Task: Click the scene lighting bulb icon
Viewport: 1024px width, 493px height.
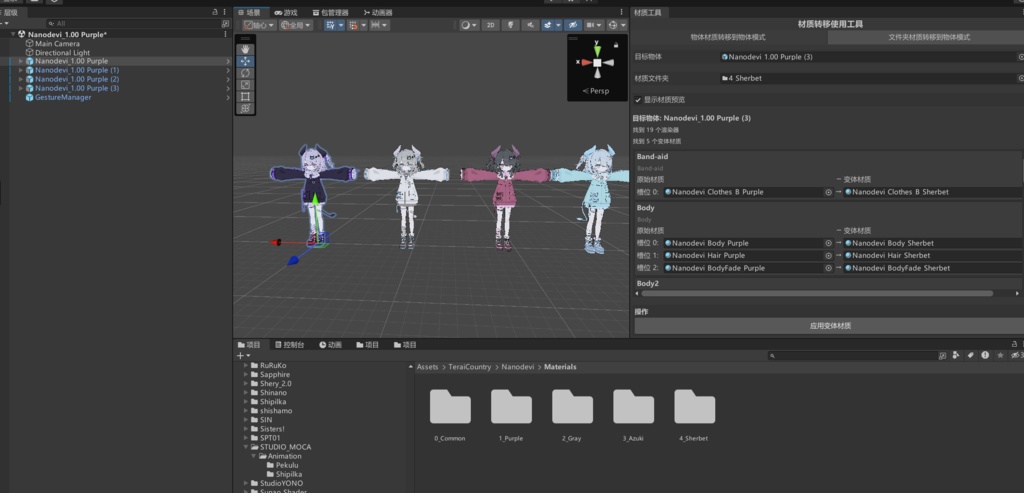Action: pos(511,25)
